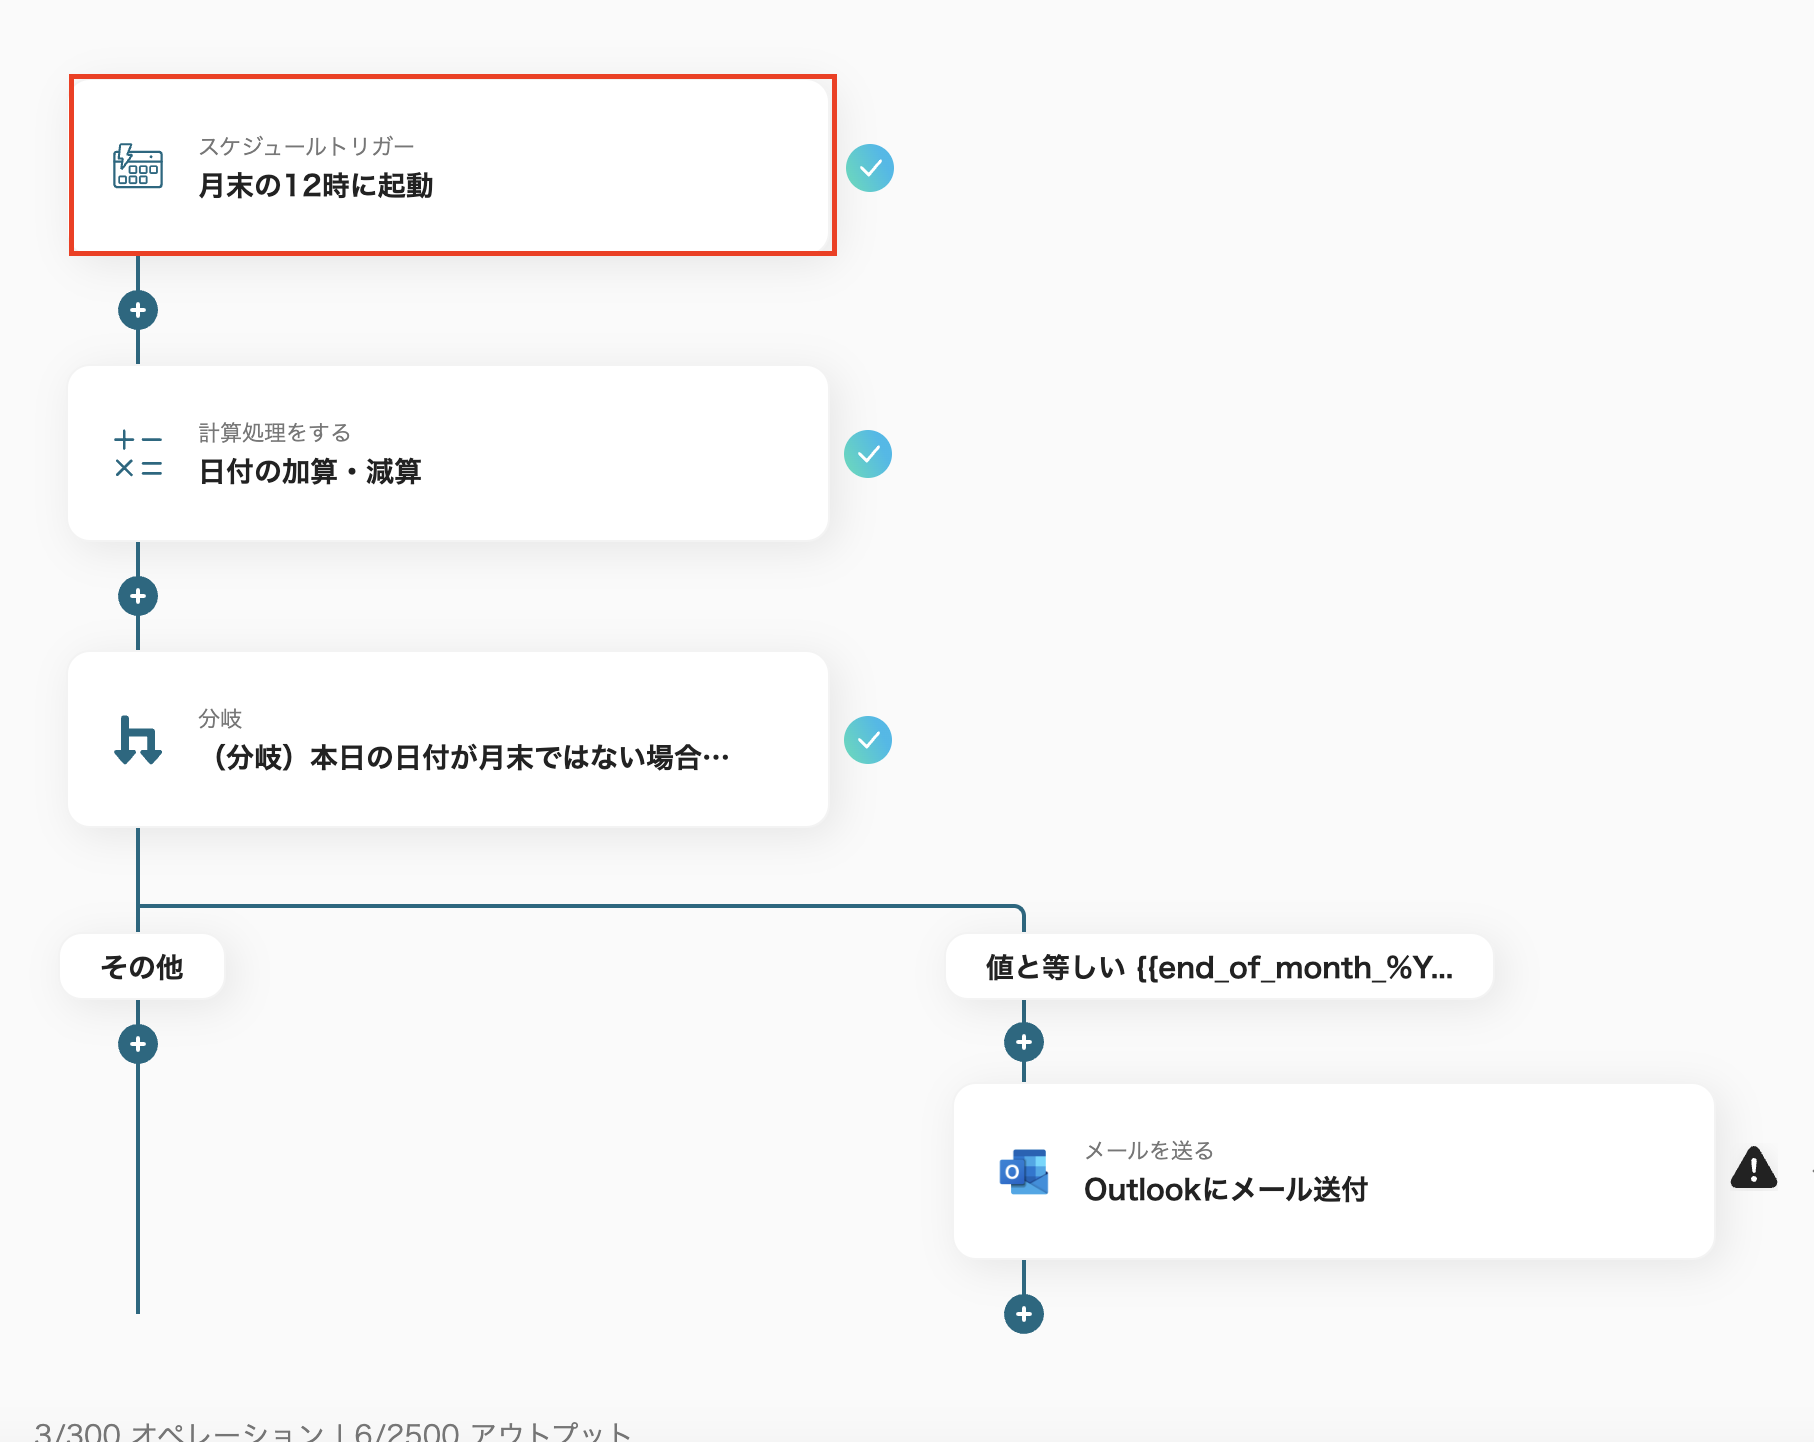Toggle the checkmark badge on the branch node
The width and height of the screenshot is (1814, 1442).
[870, 740]
